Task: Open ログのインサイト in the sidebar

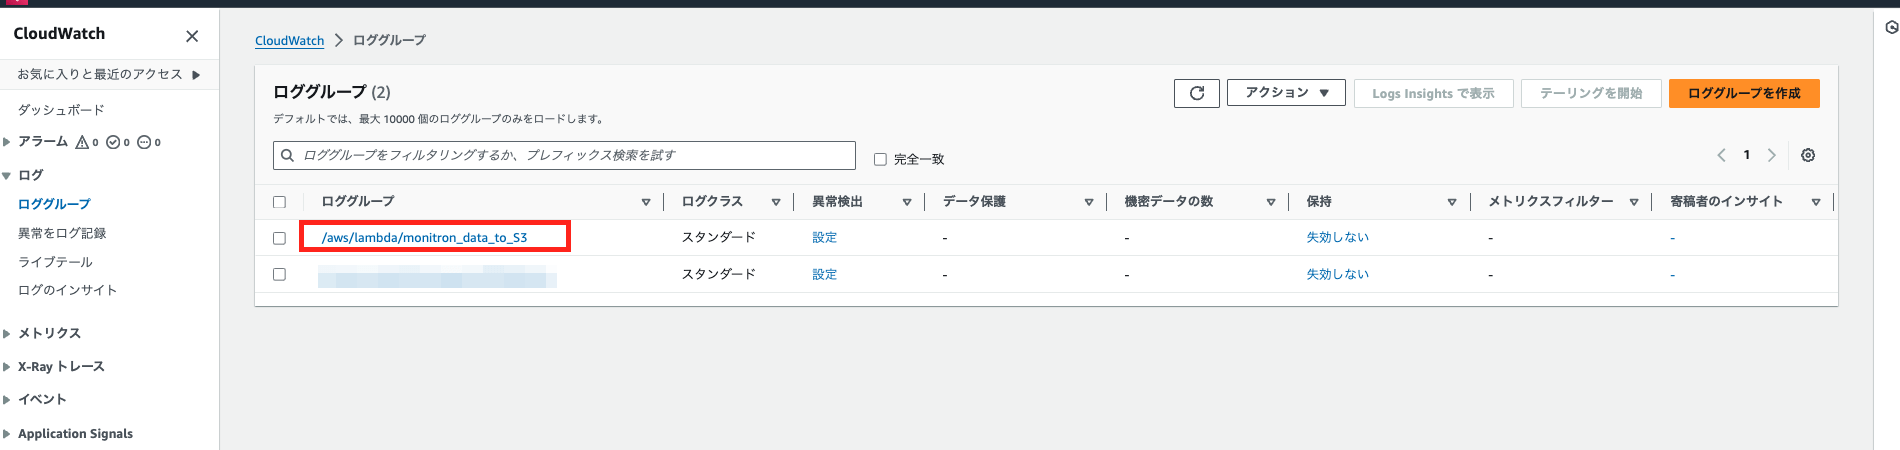Action: pyautogui.click(x=67, y=290)
